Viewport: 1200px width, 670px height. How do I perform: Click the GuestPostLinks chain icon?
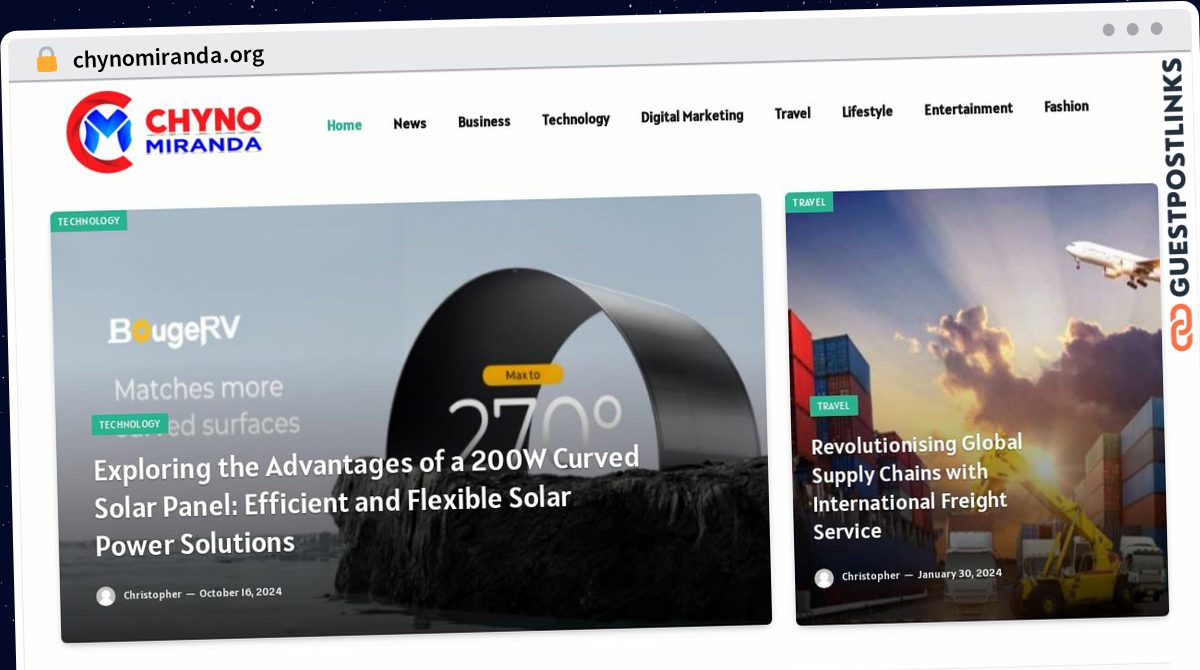coord(1182,329)
